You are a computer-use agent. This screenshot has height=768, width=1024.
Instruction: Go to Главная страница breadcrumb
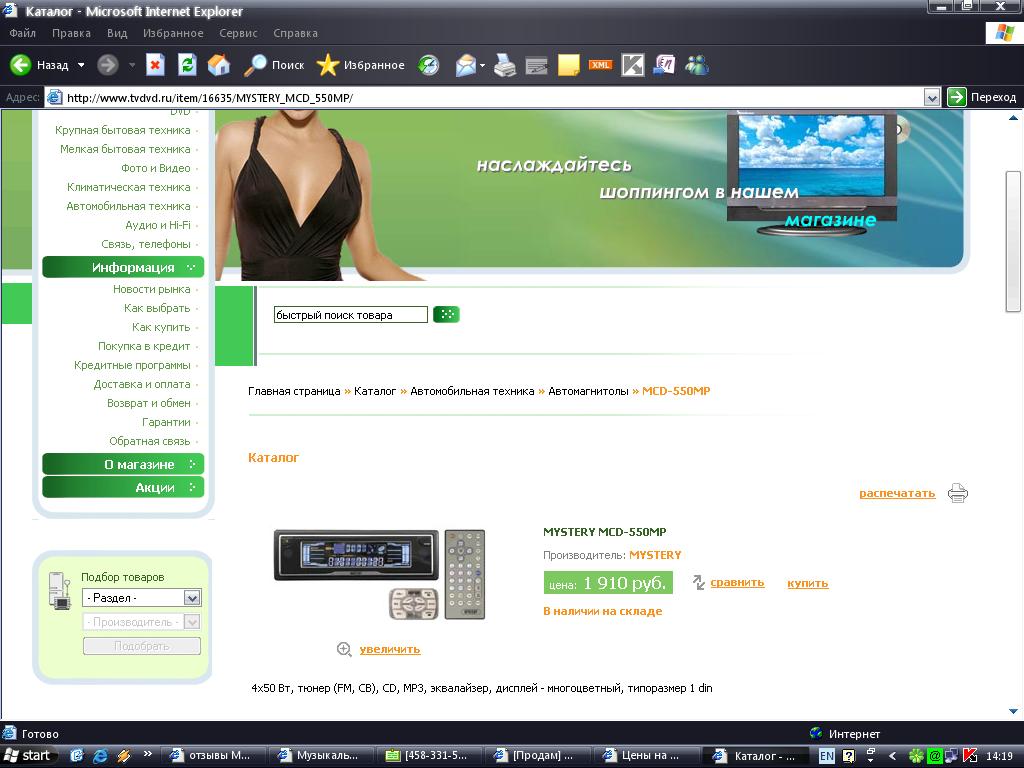coord(294,391)
